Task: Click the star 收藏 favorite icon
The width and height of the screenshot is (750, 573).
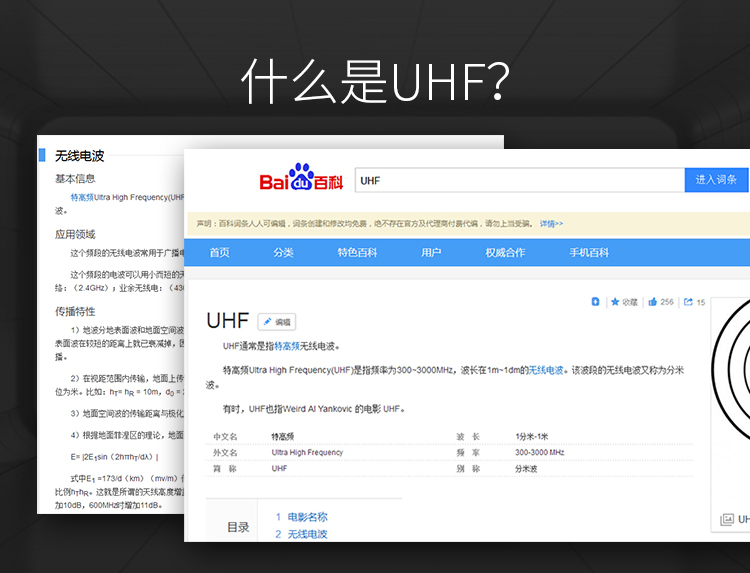Action: pos(616,301)
